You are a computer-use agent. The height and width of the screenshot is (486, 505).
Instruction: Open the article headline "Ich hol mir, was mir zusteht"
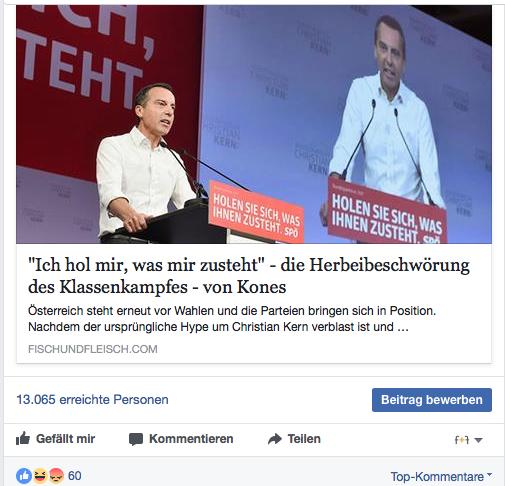click(249, 276)
